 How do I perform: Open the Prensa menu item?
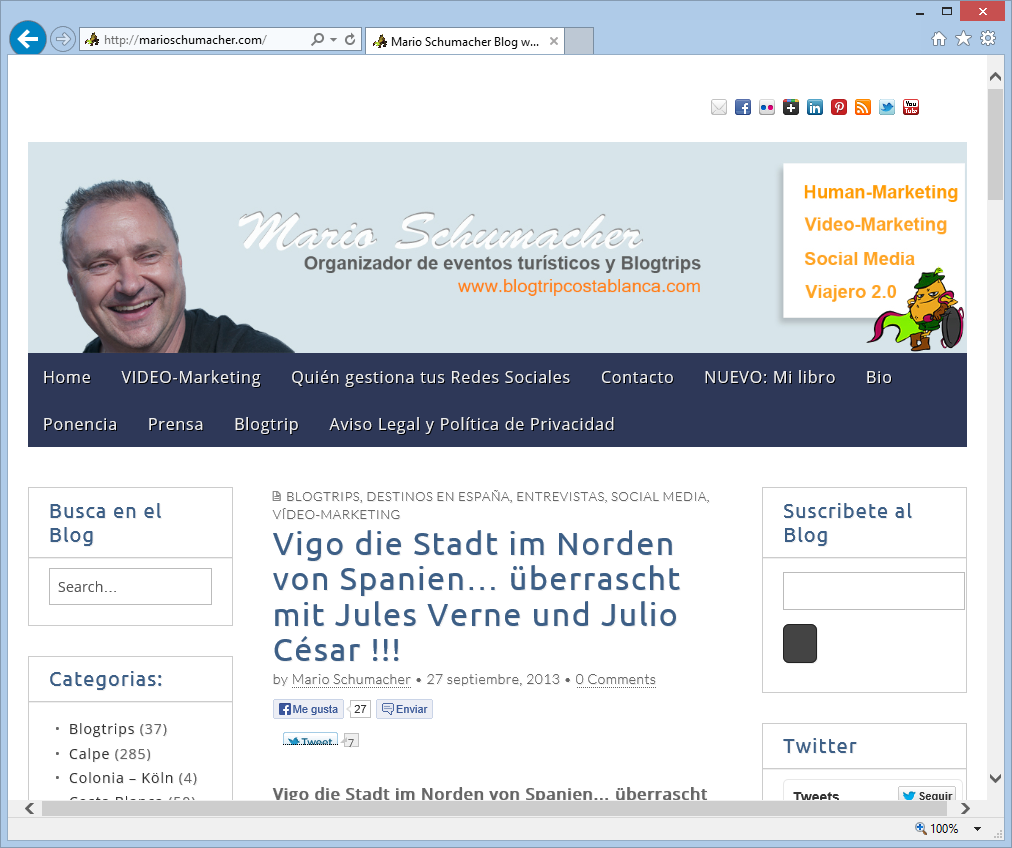pyautogui.click(x=176, y=424)
